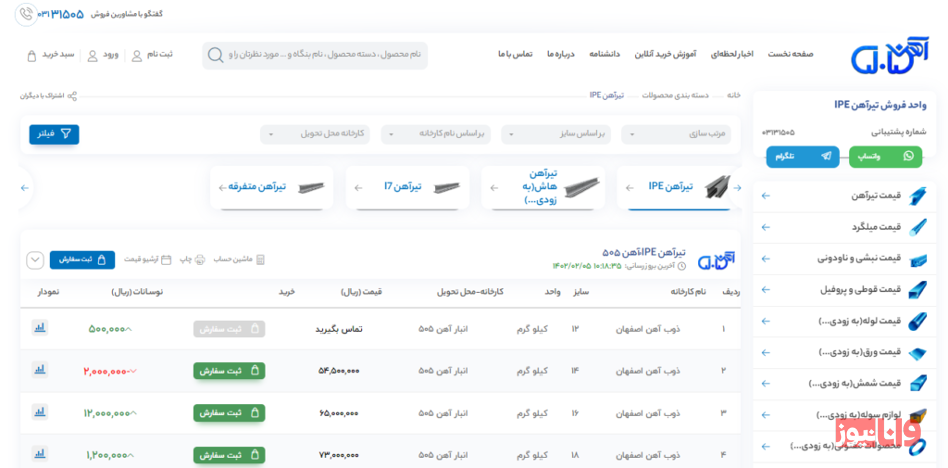Click the pipe icon beside قیمت لوله
This screenshot has width=948, height=468.
(918, 321)
